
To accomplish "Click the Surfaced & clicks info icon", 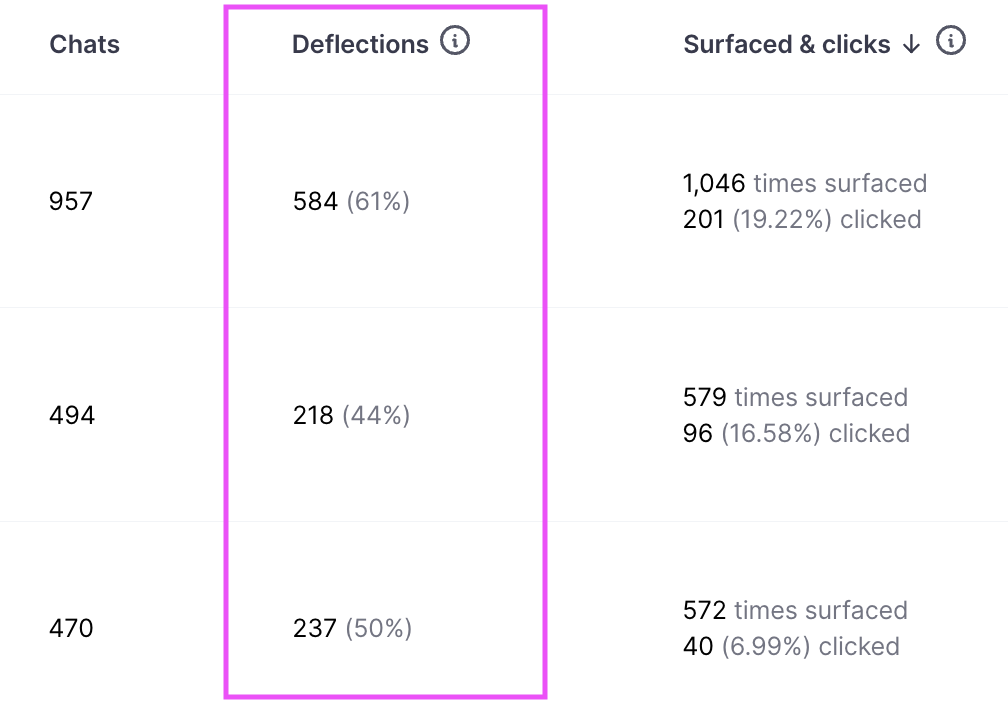I will click(951, 41).
